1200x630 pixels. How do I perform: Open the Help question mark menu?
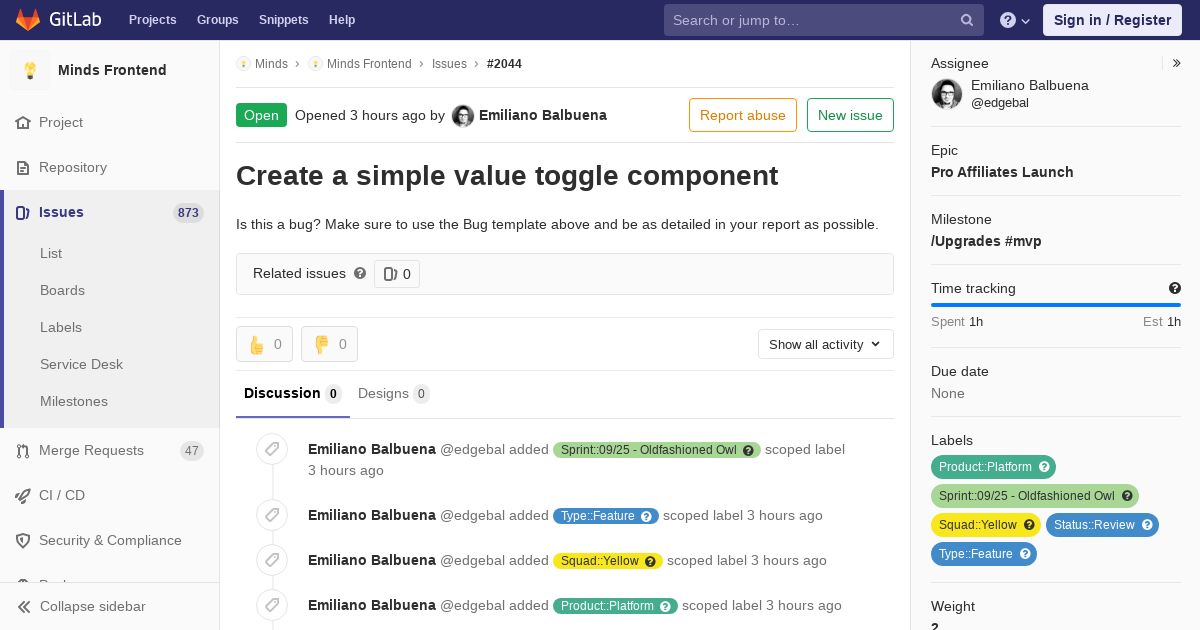(x=1015, y=20)
